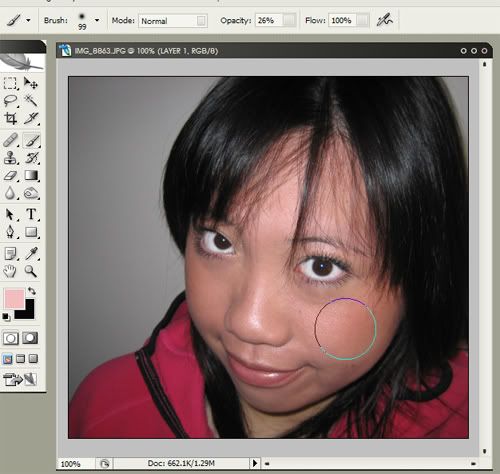
Task: Select the Zoom tool
Action: [x=31, y=271]
